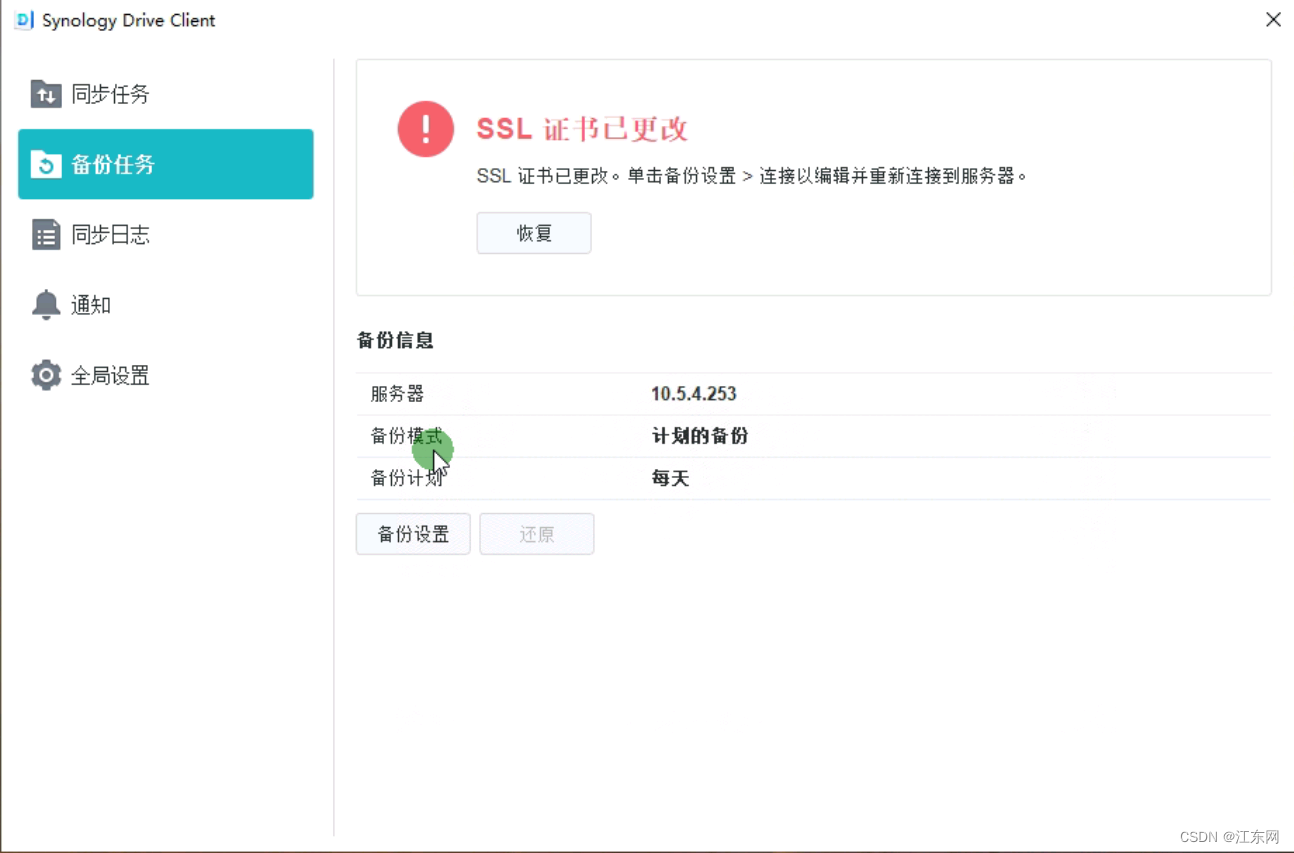This screenshot has height=853, width=1294.
Task: Open the 全局设置 menu item
Action: [x=166, y=376]
